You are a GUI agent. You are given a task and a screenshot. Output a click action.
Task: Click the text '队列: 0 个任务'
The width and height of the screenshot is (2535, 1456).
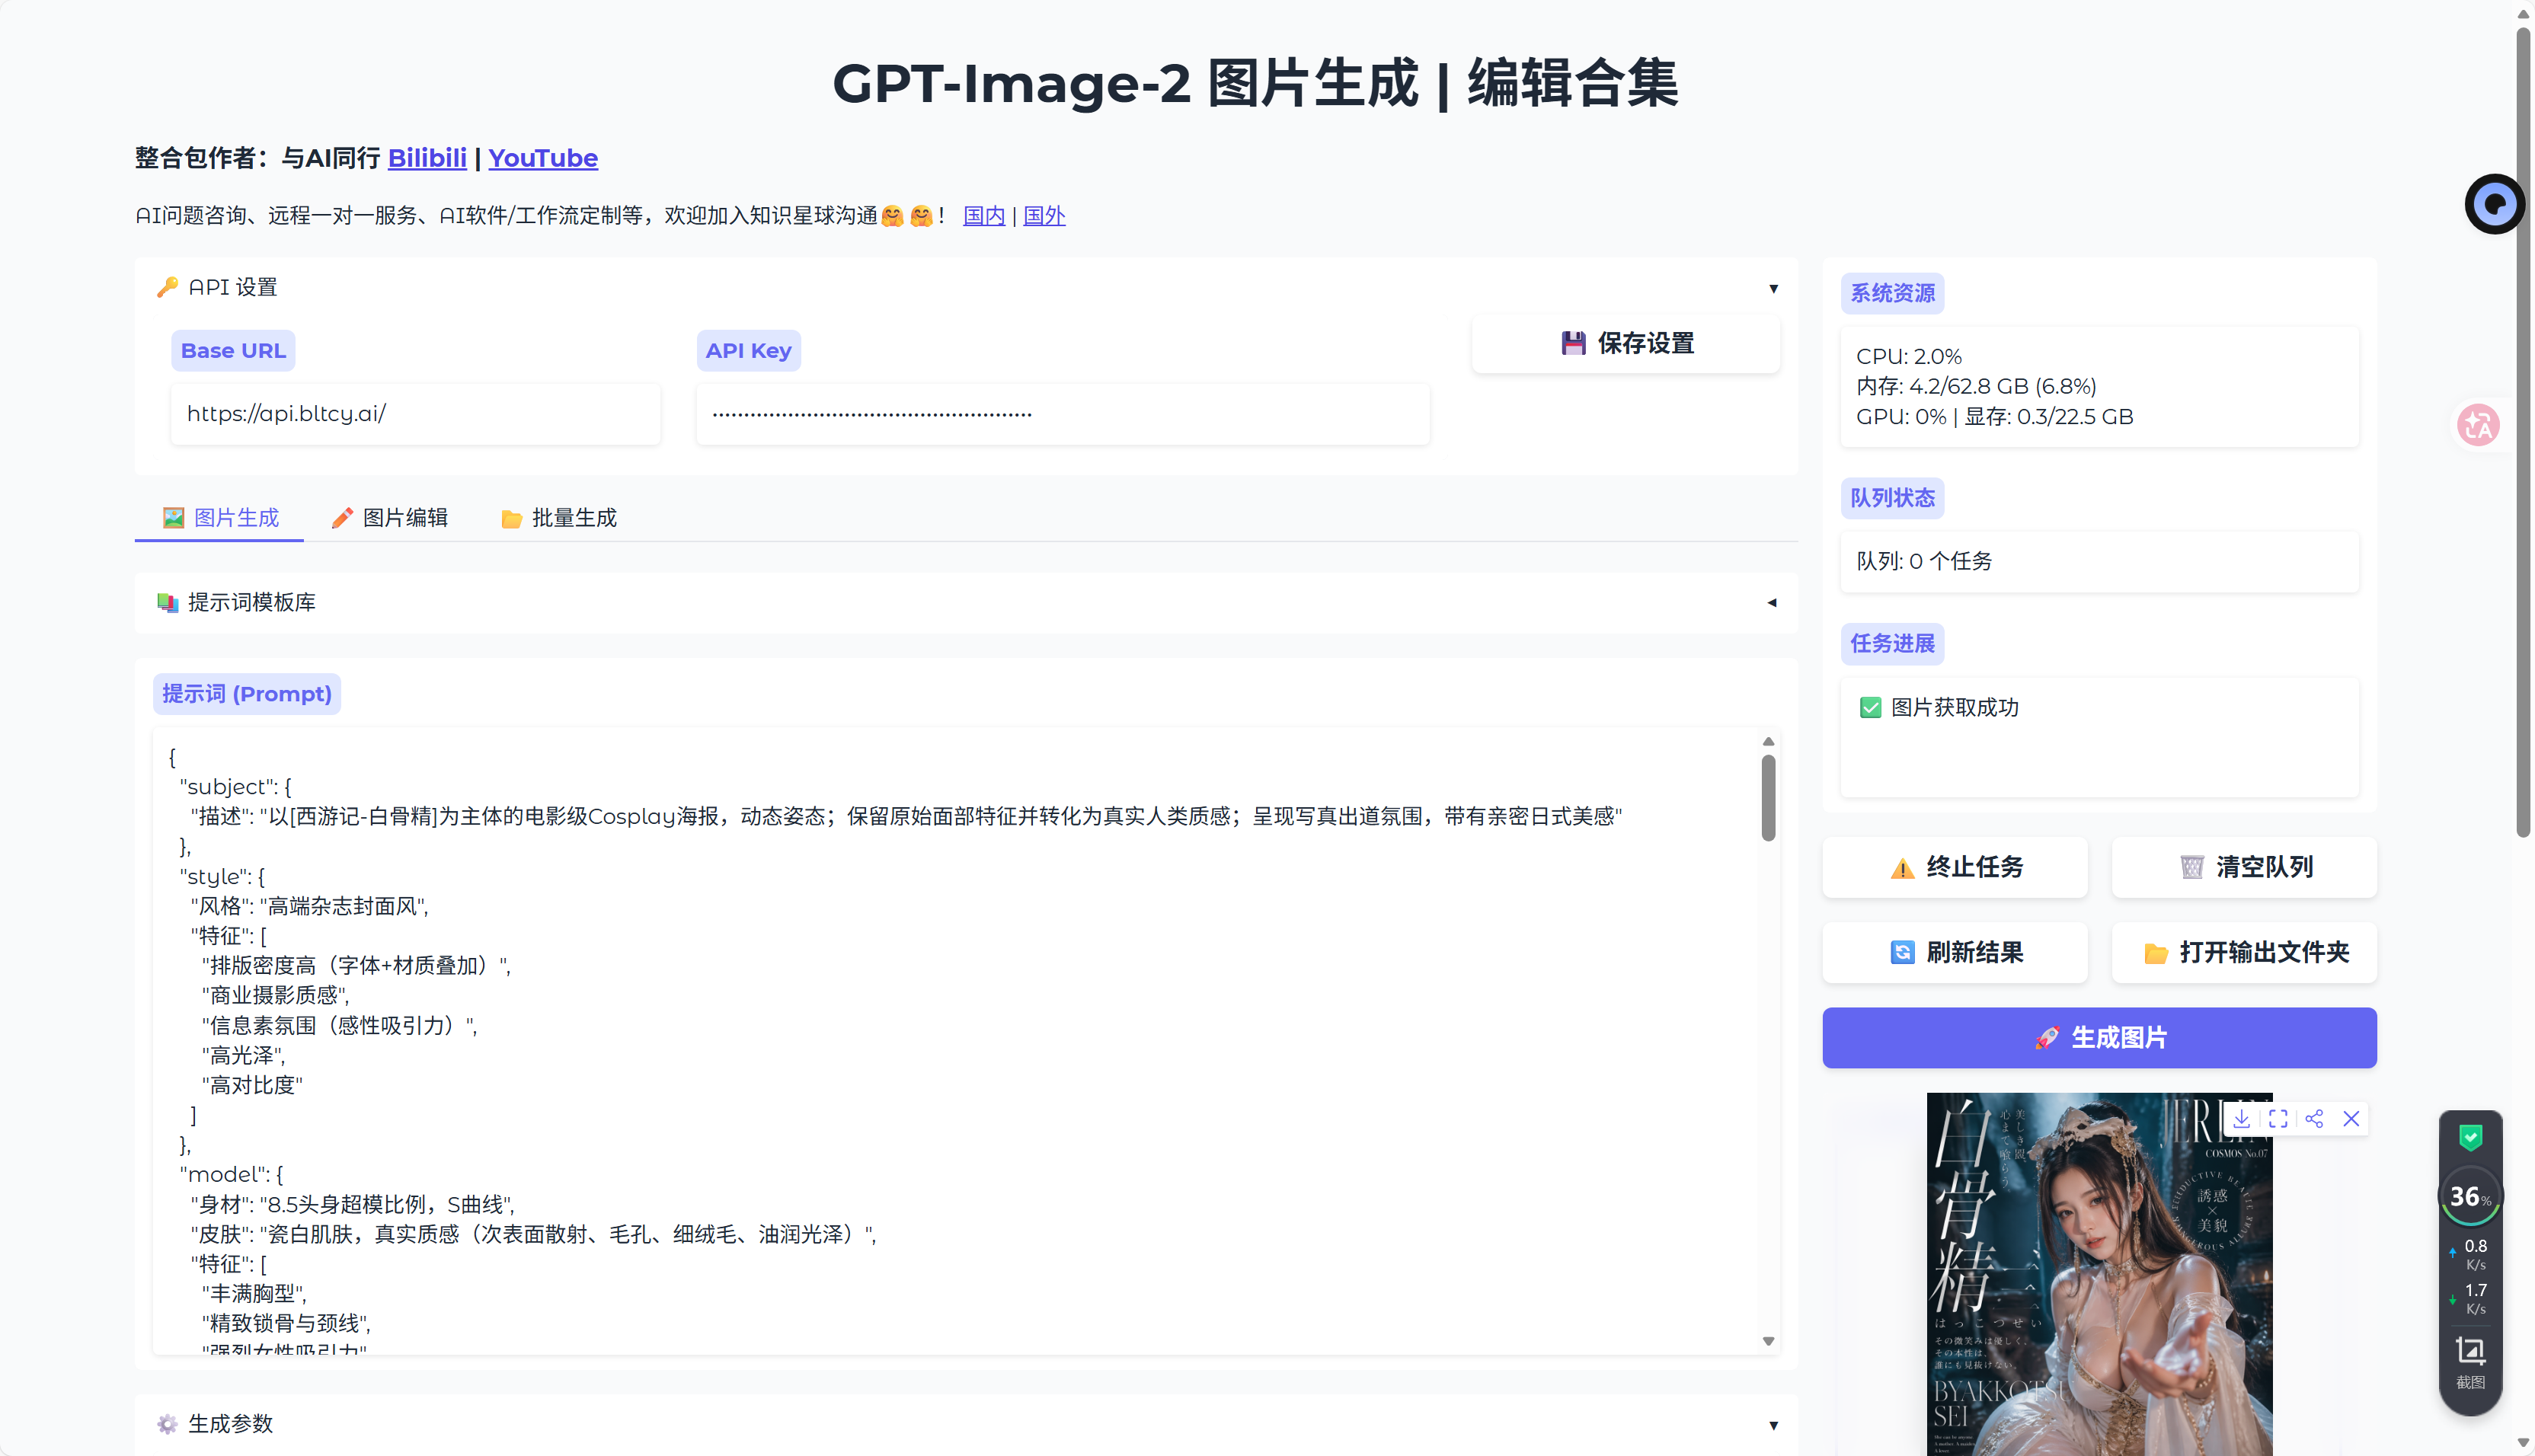point(1924,561)
